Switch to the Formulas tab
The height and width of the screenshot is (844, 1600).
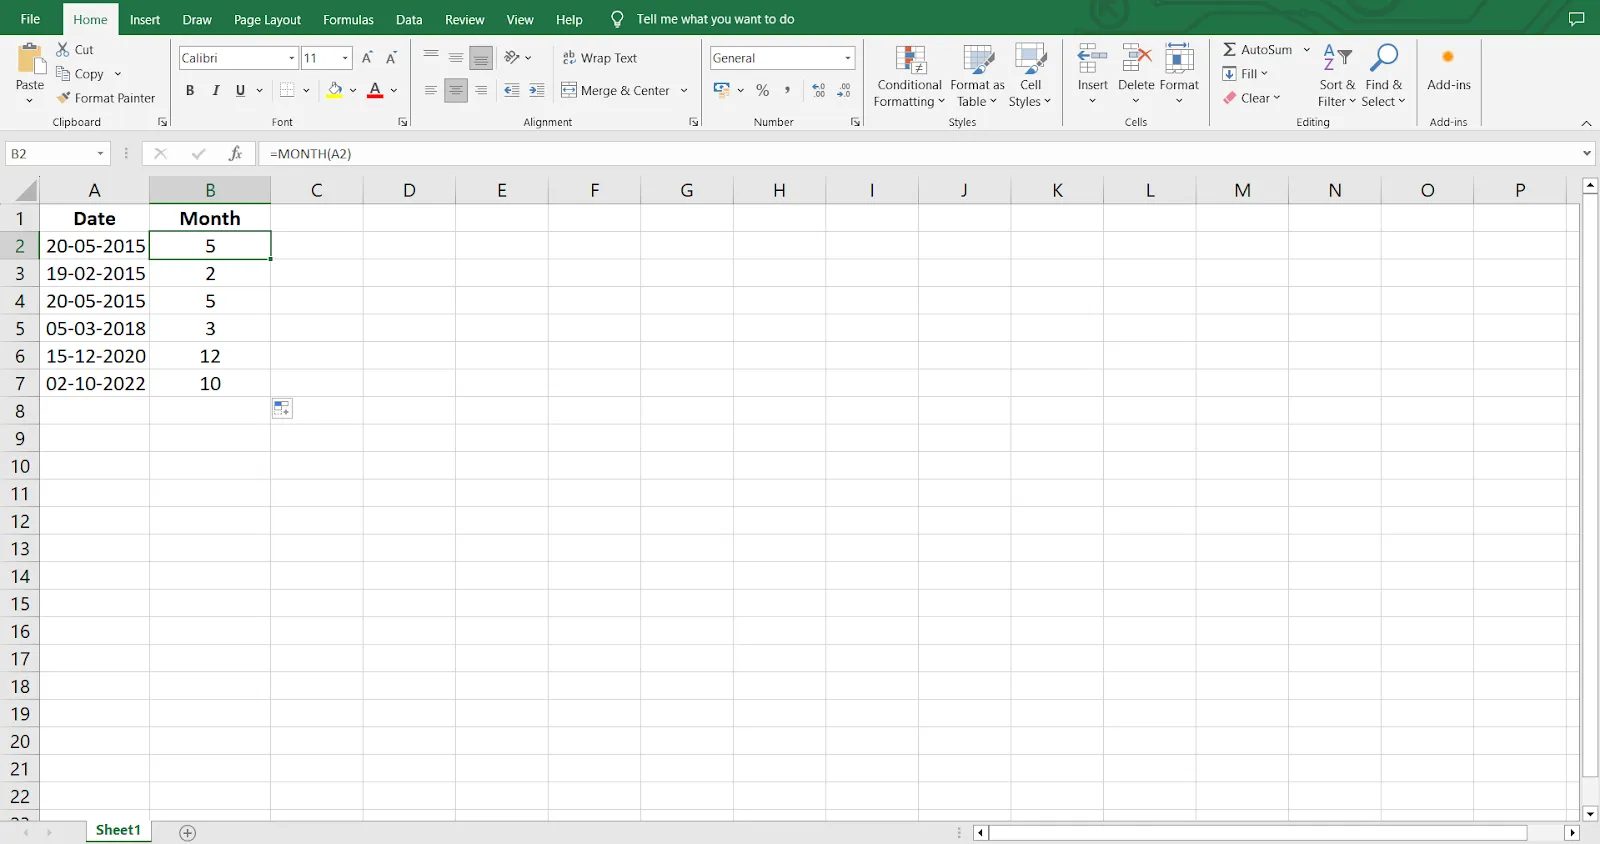[x=348, y=19]
